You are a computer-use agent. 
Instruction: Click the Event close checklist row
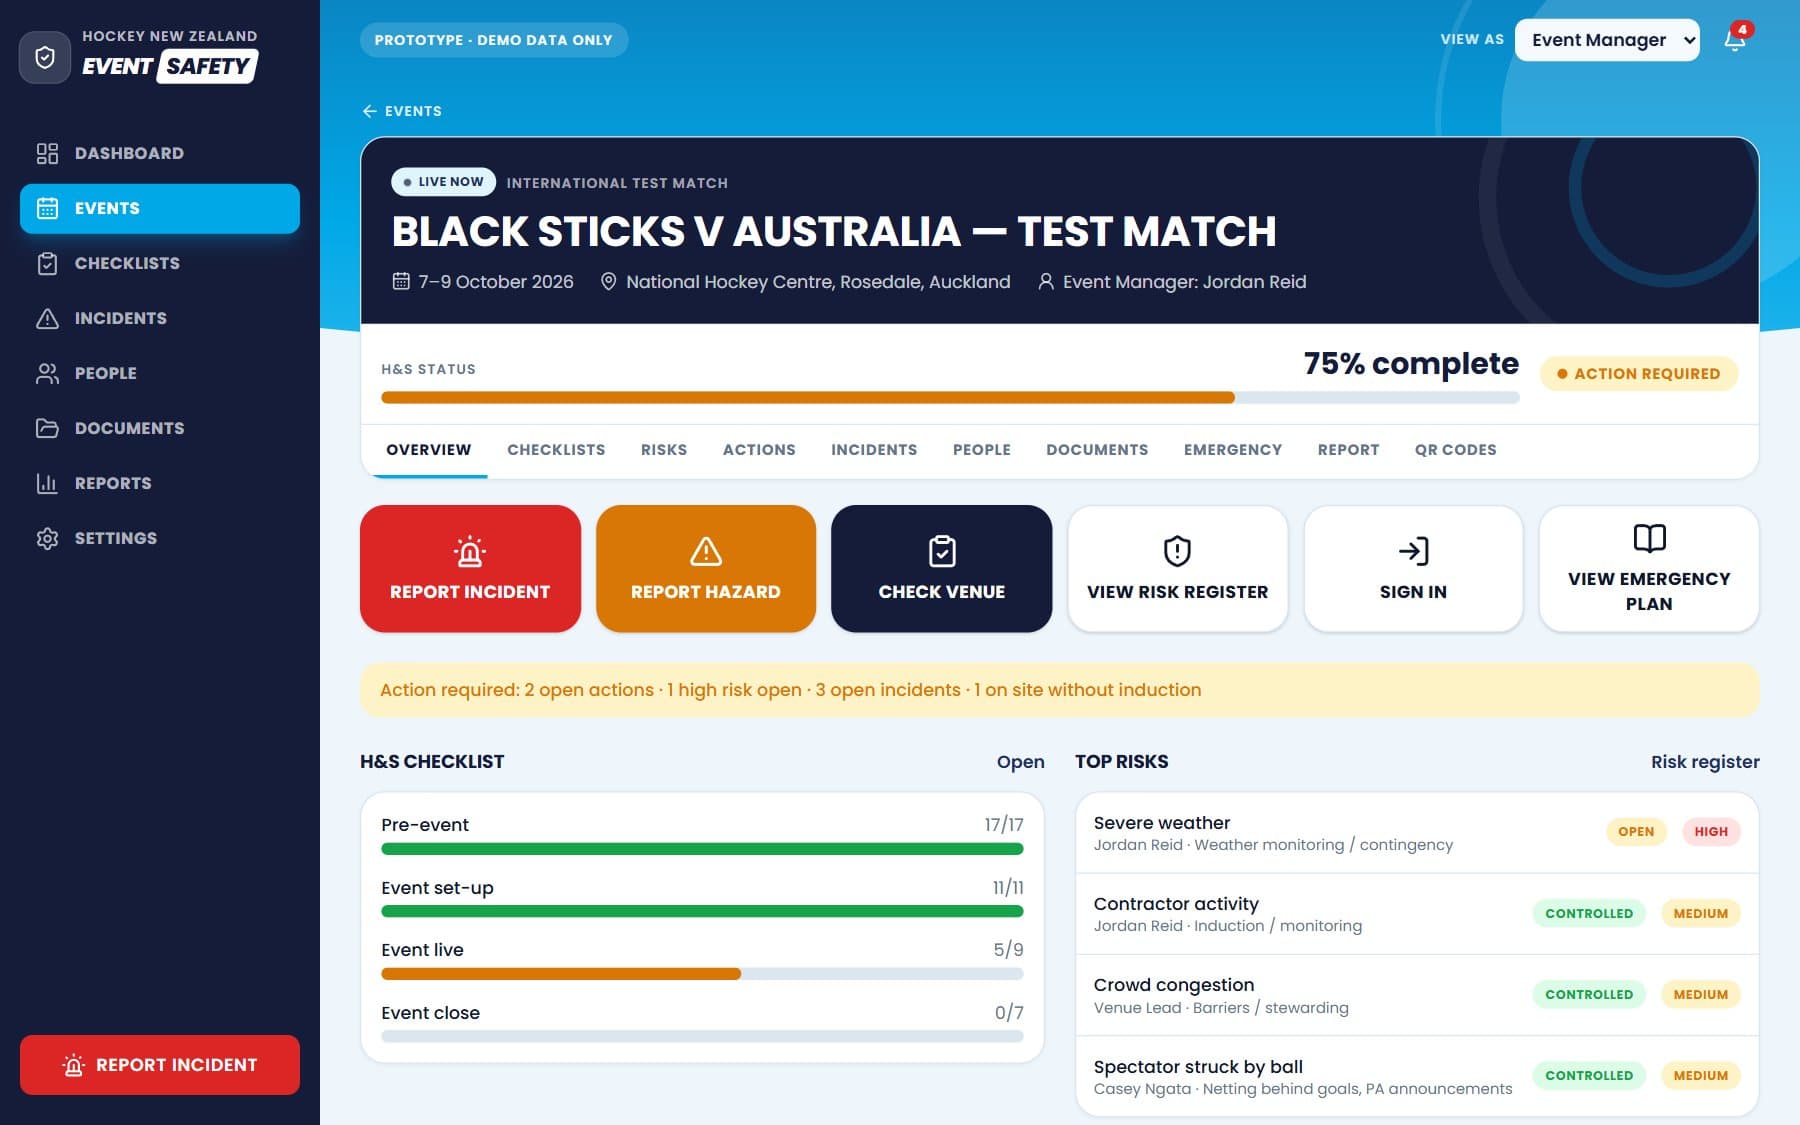[x=702, y=1023]
